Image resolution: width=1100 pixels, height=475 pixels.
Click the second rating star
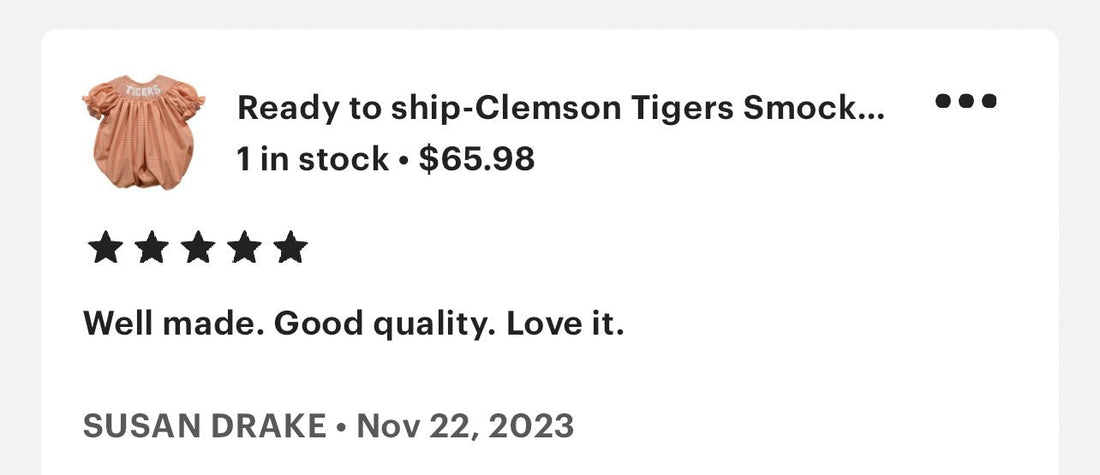pyautogui.click(x=152, y=248)
